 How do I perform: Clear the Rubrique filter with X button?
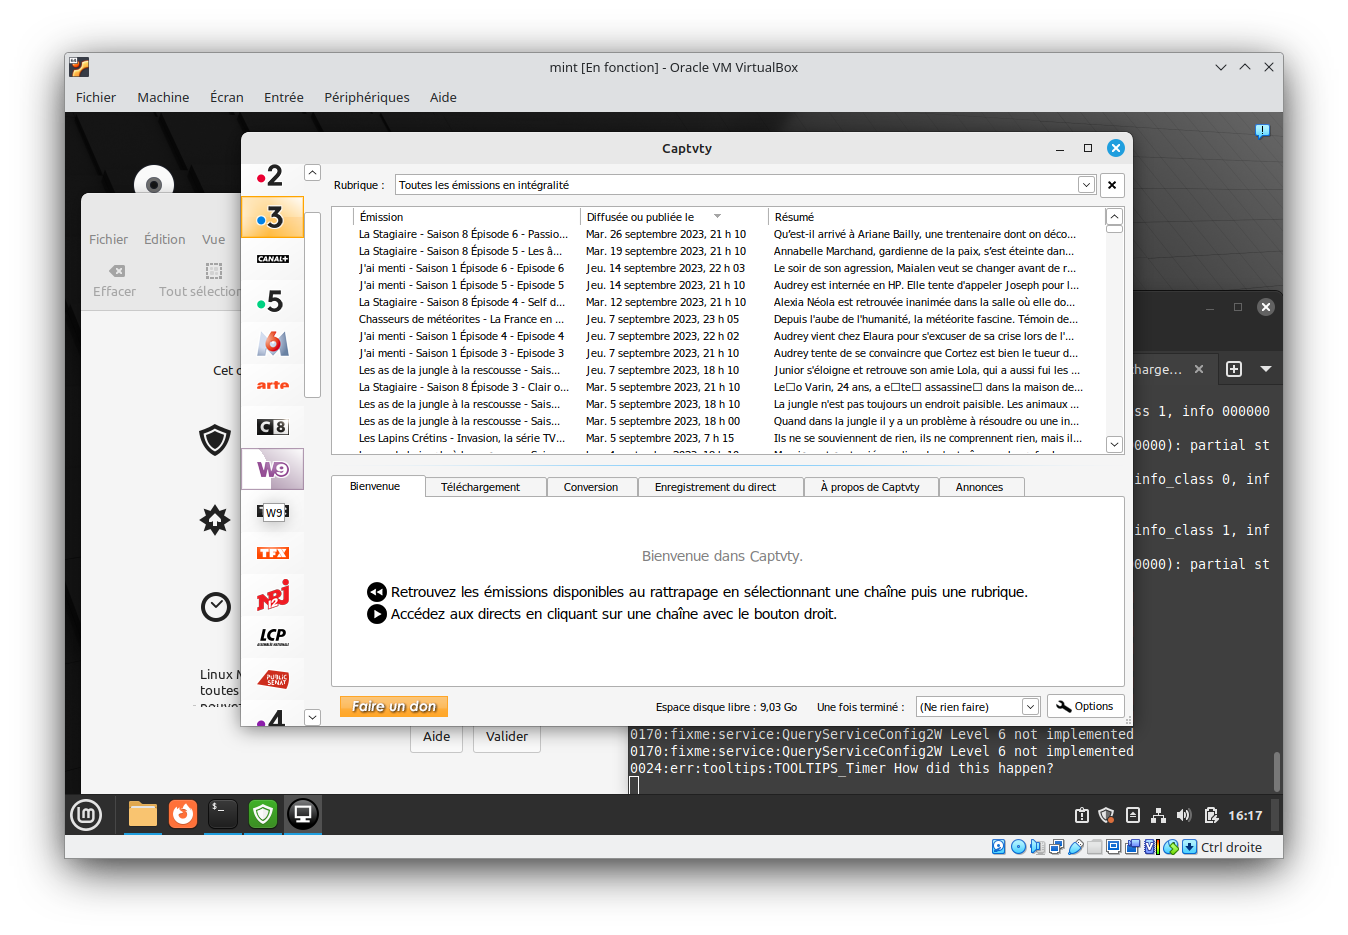click(1112, 185)
